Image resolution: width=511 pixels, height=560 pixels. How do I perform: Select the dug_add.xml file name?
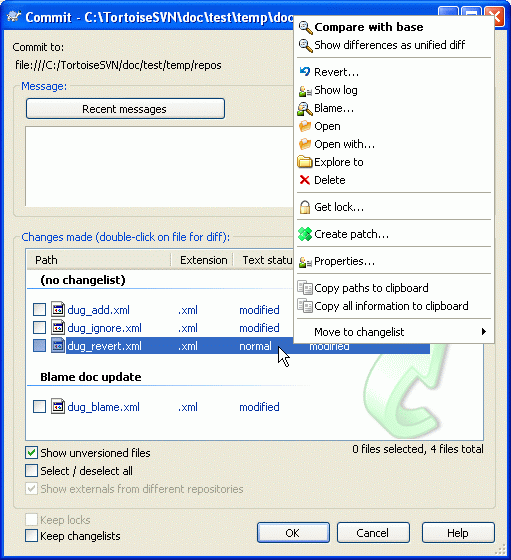99,310
